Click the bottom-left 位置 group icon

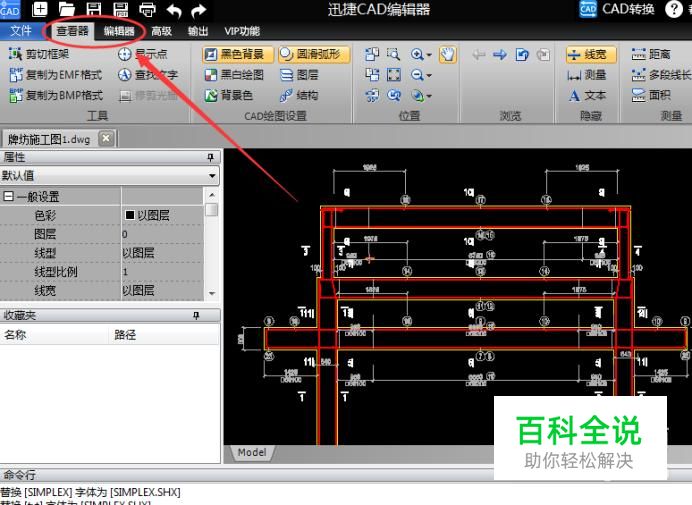tap(372, 95)
